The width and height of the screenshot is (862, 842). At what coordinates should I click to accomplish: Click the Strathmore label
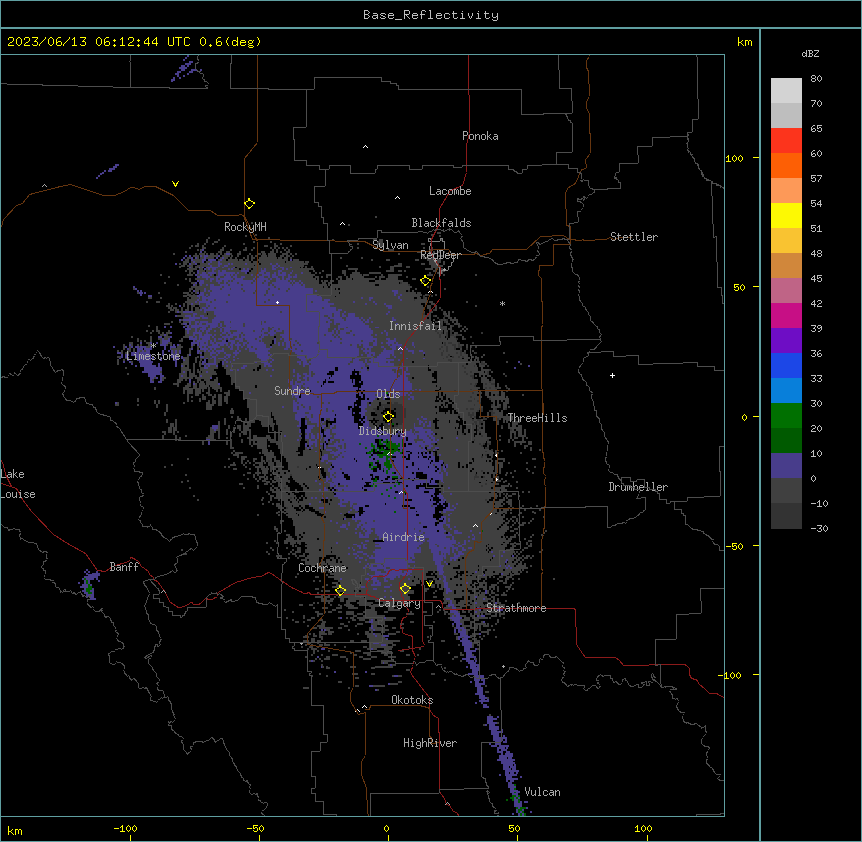pos(516,608)
